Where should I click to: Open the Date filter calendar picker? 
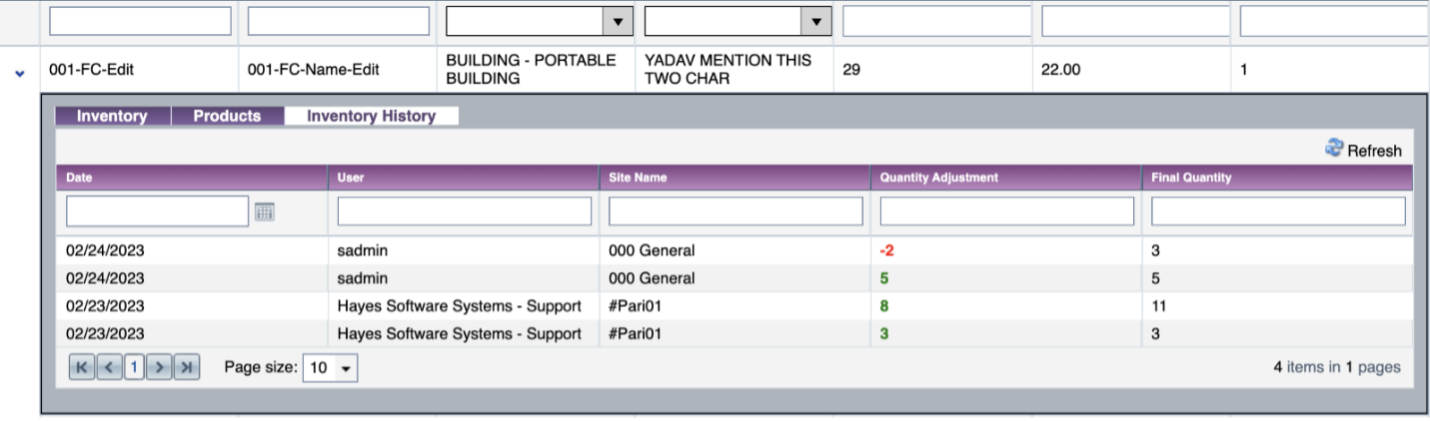(x=265, y=211)
